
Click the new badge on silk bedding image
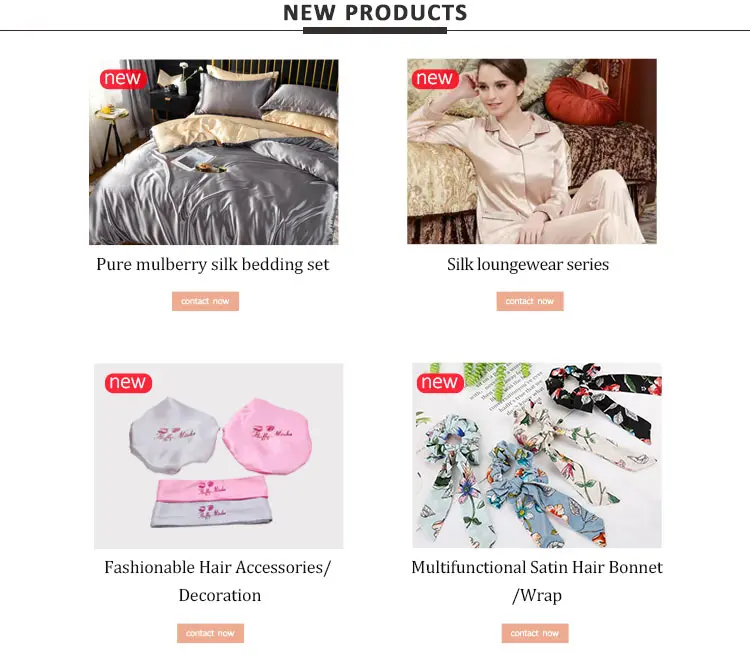point(123,79)
